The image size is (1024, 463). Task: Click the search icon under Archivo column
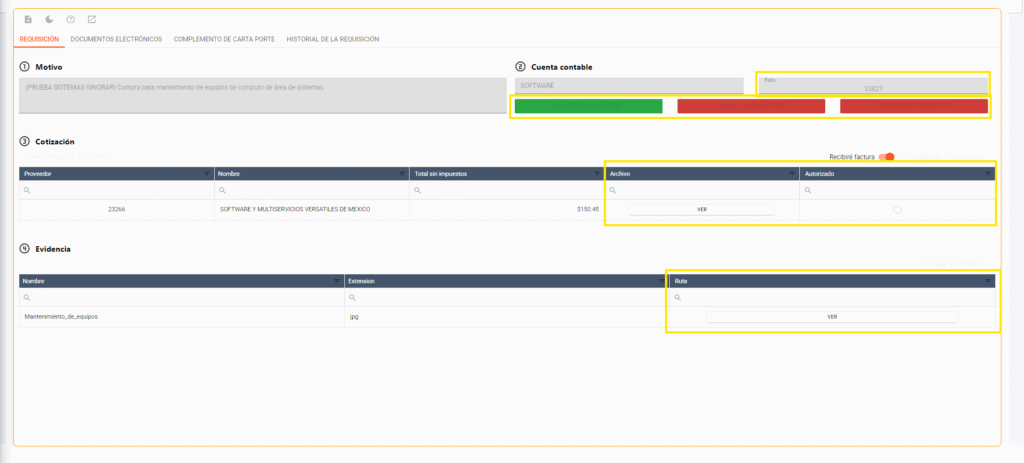613,191
